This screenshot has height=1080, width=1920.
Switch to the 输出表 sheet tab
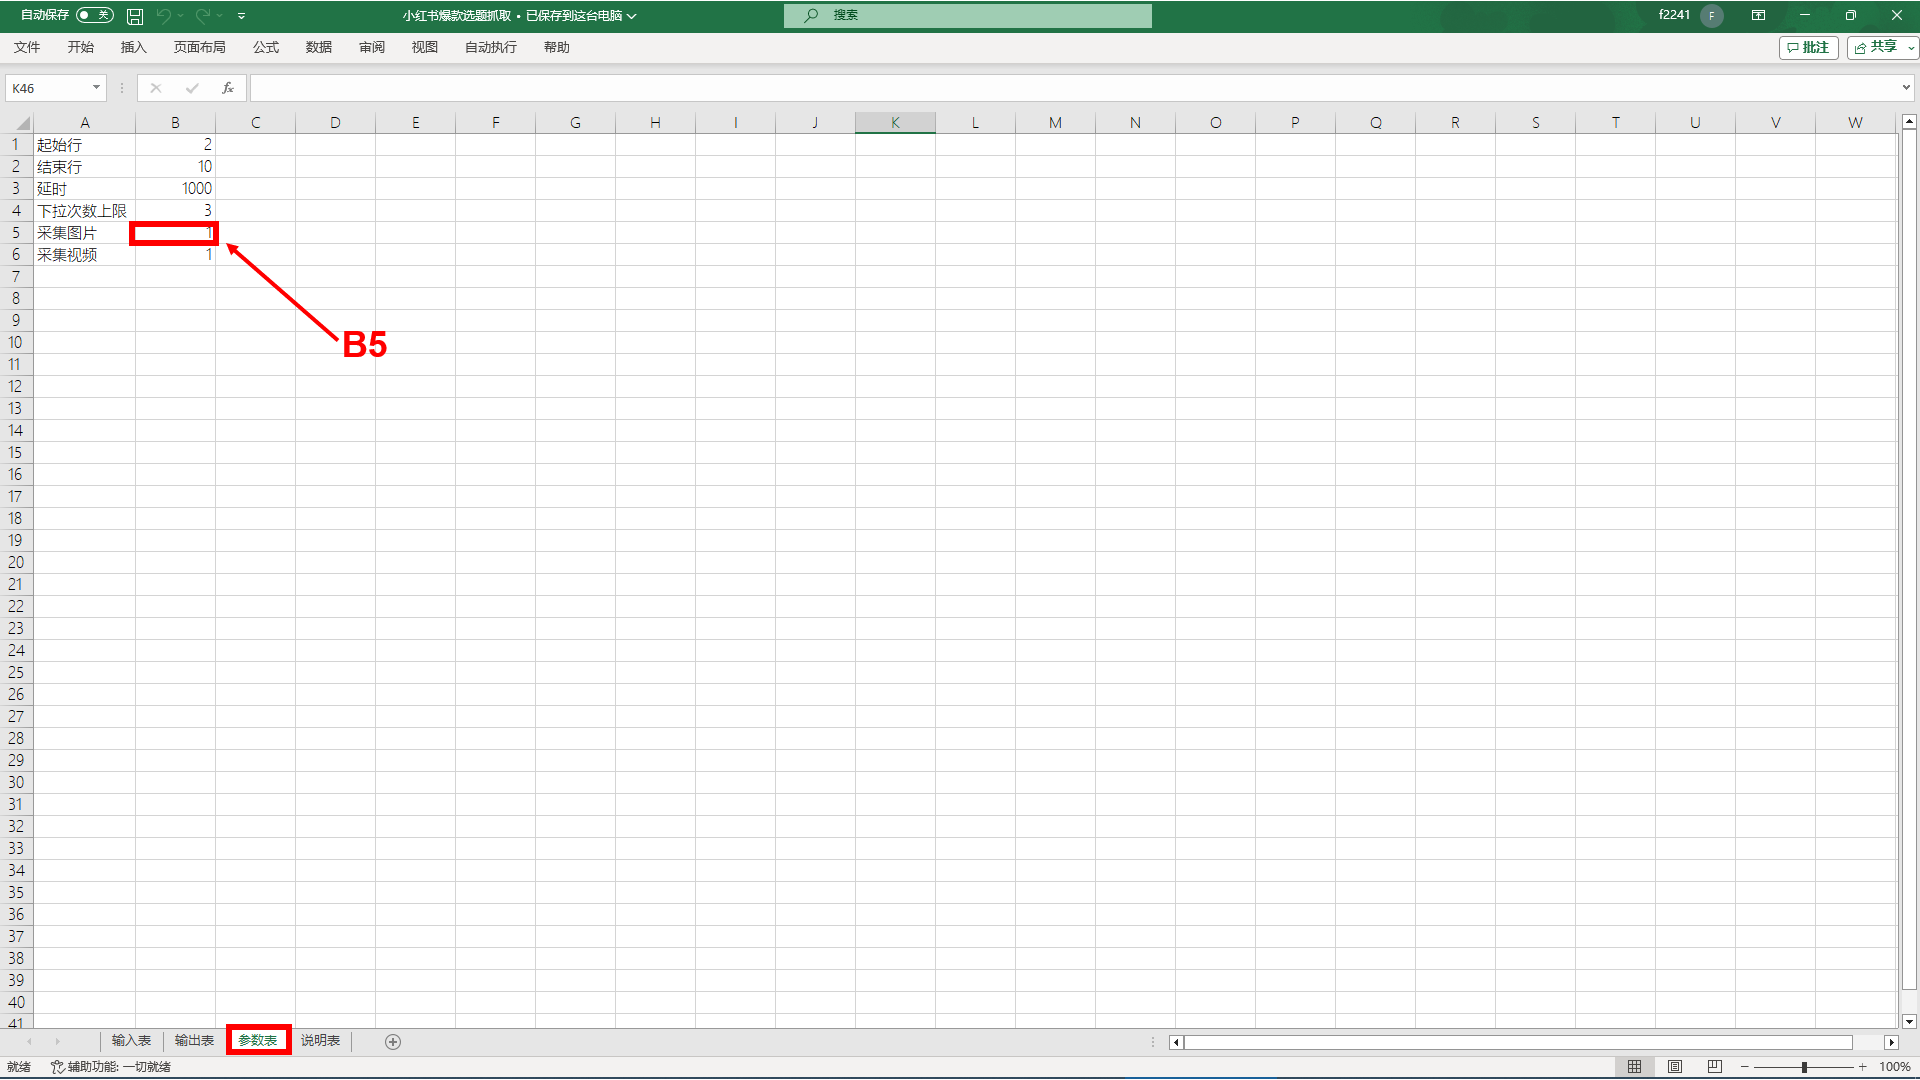(x=194, y=1041)
